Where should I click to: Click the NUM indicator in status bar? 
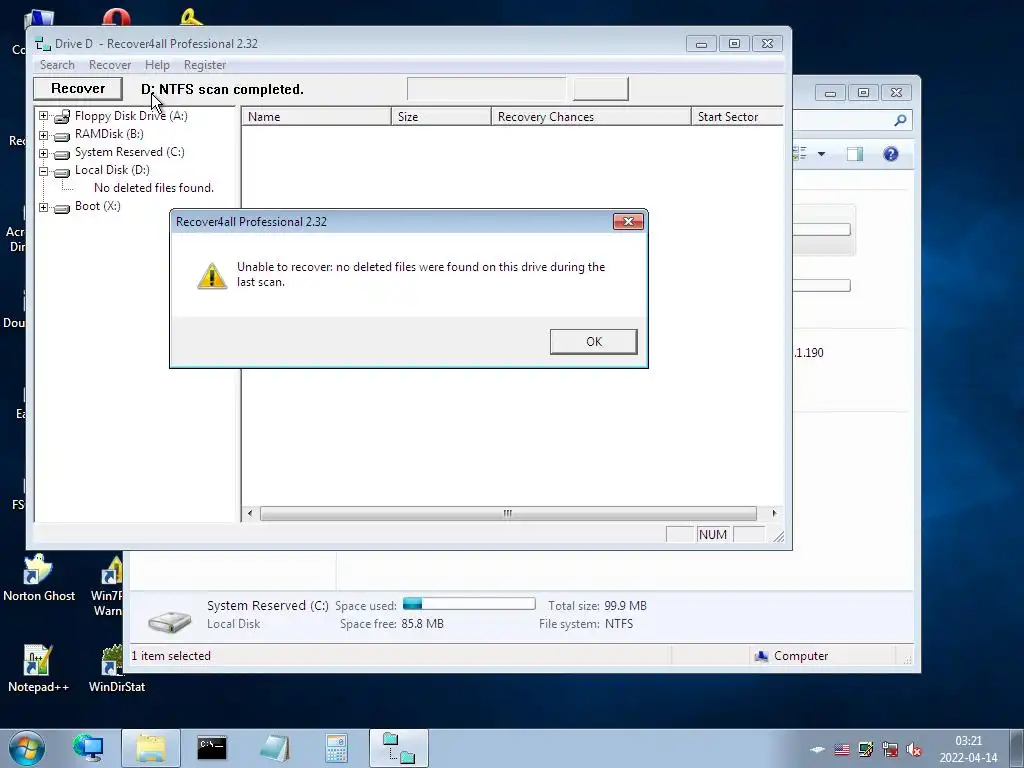pos(712,535)
